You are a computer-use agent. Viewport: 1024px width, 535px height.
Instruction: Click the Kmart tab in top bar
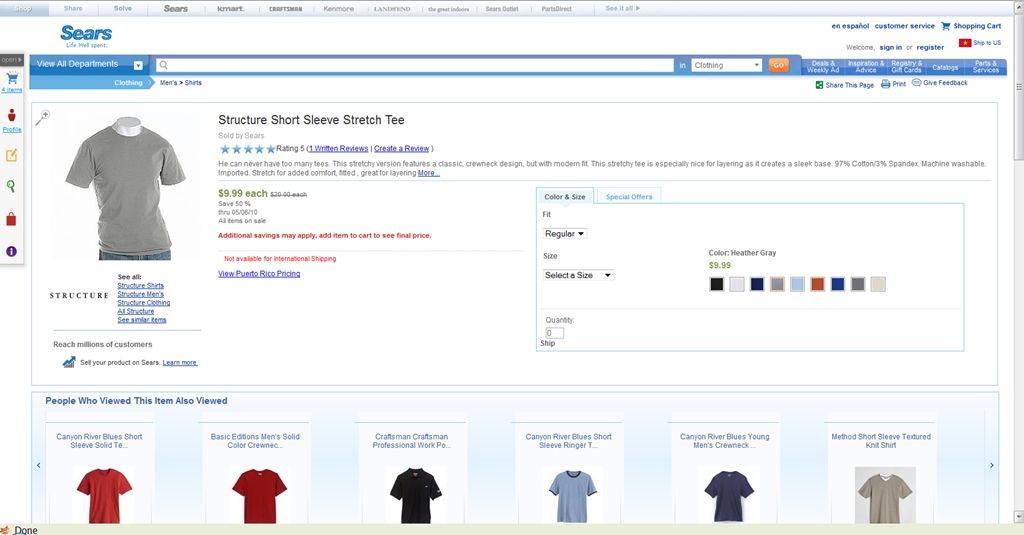[230, 8]
